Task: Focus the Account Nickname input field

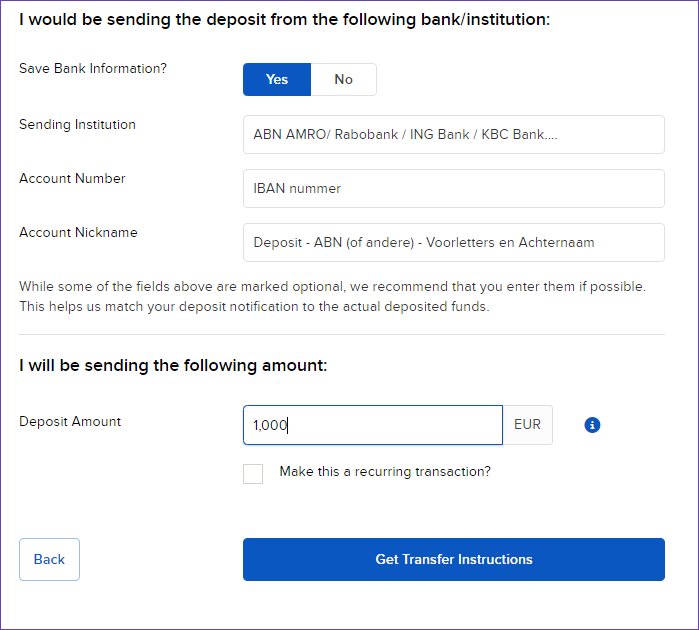Action: coord(454,243)
